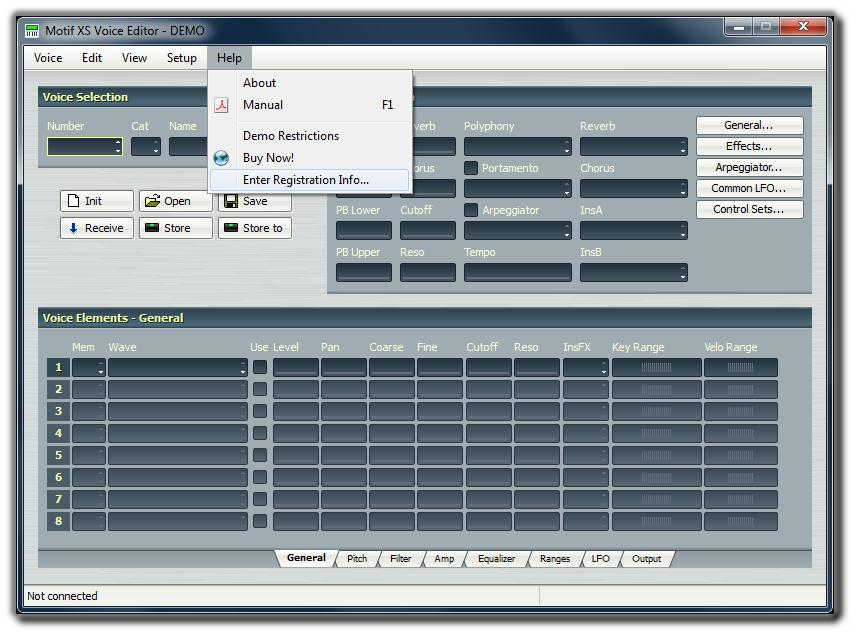Viewport: 860px width, 640px height.
Task: Click the voice Number stepper arrows
Action: 118,146
